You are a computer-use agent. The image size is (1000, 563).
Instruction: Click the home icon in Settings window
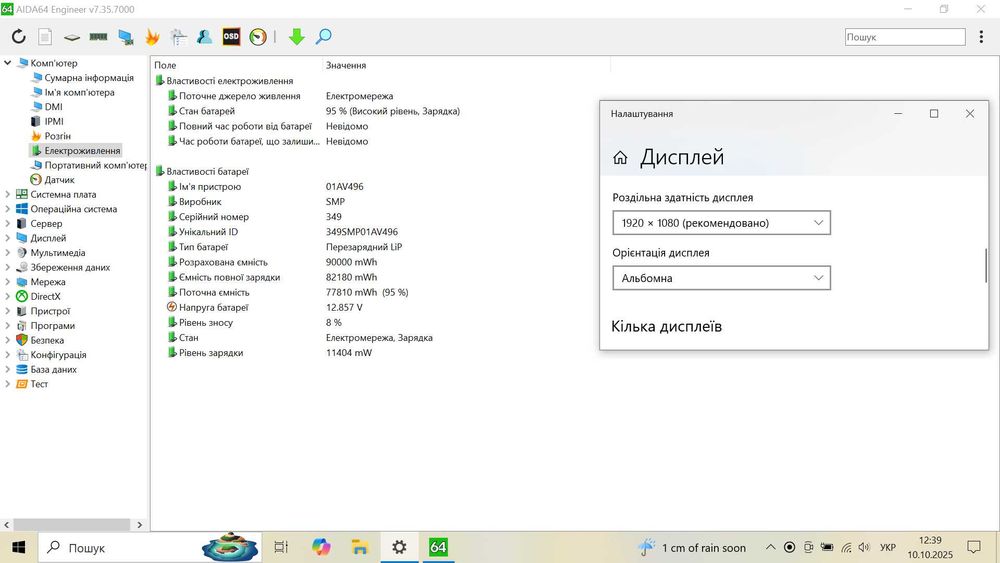(620, 157)
